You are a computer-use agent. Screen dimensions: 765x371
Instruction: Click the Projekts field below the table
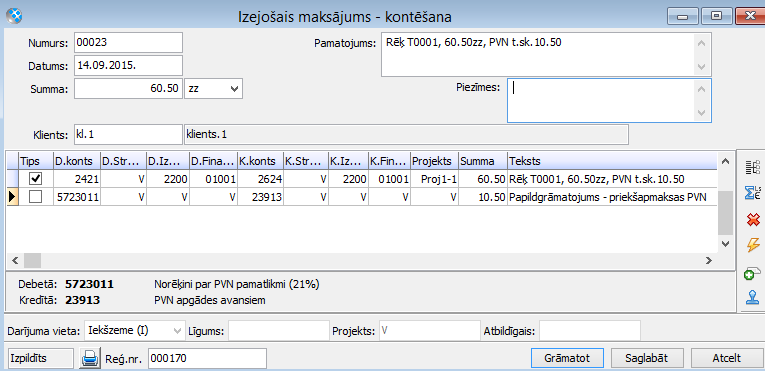point(429,330)
